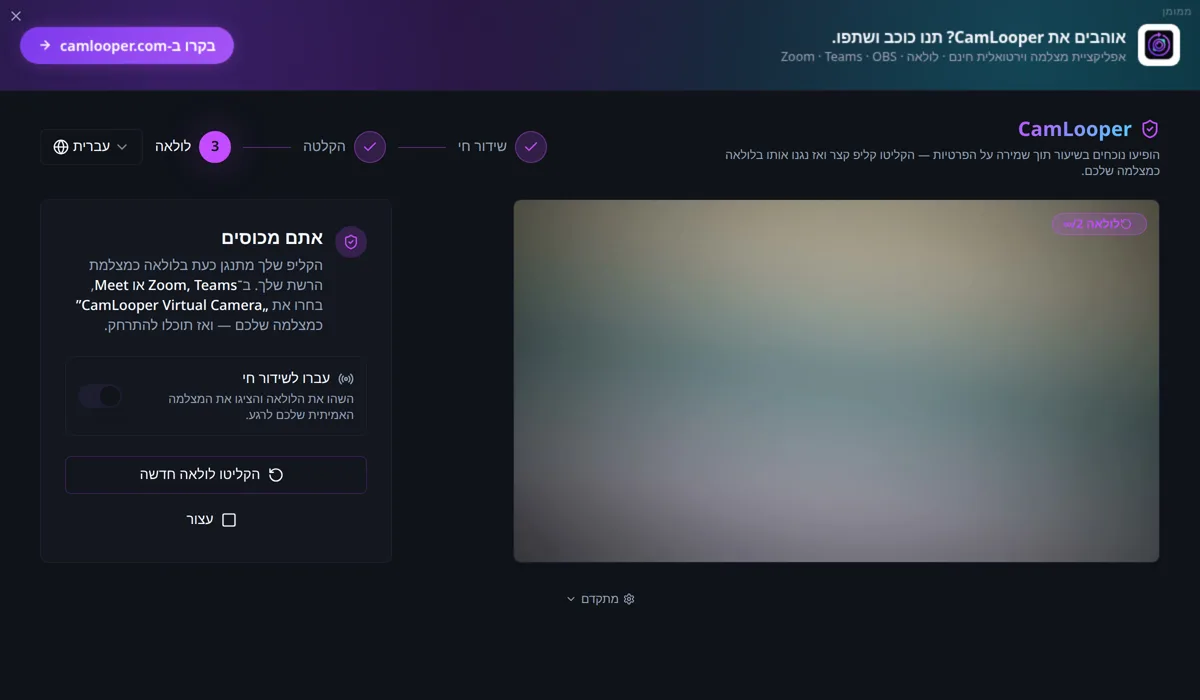This screenshot has width=1200, height=700.
Task: Click the לולאה step label
Action: (173, 147)
